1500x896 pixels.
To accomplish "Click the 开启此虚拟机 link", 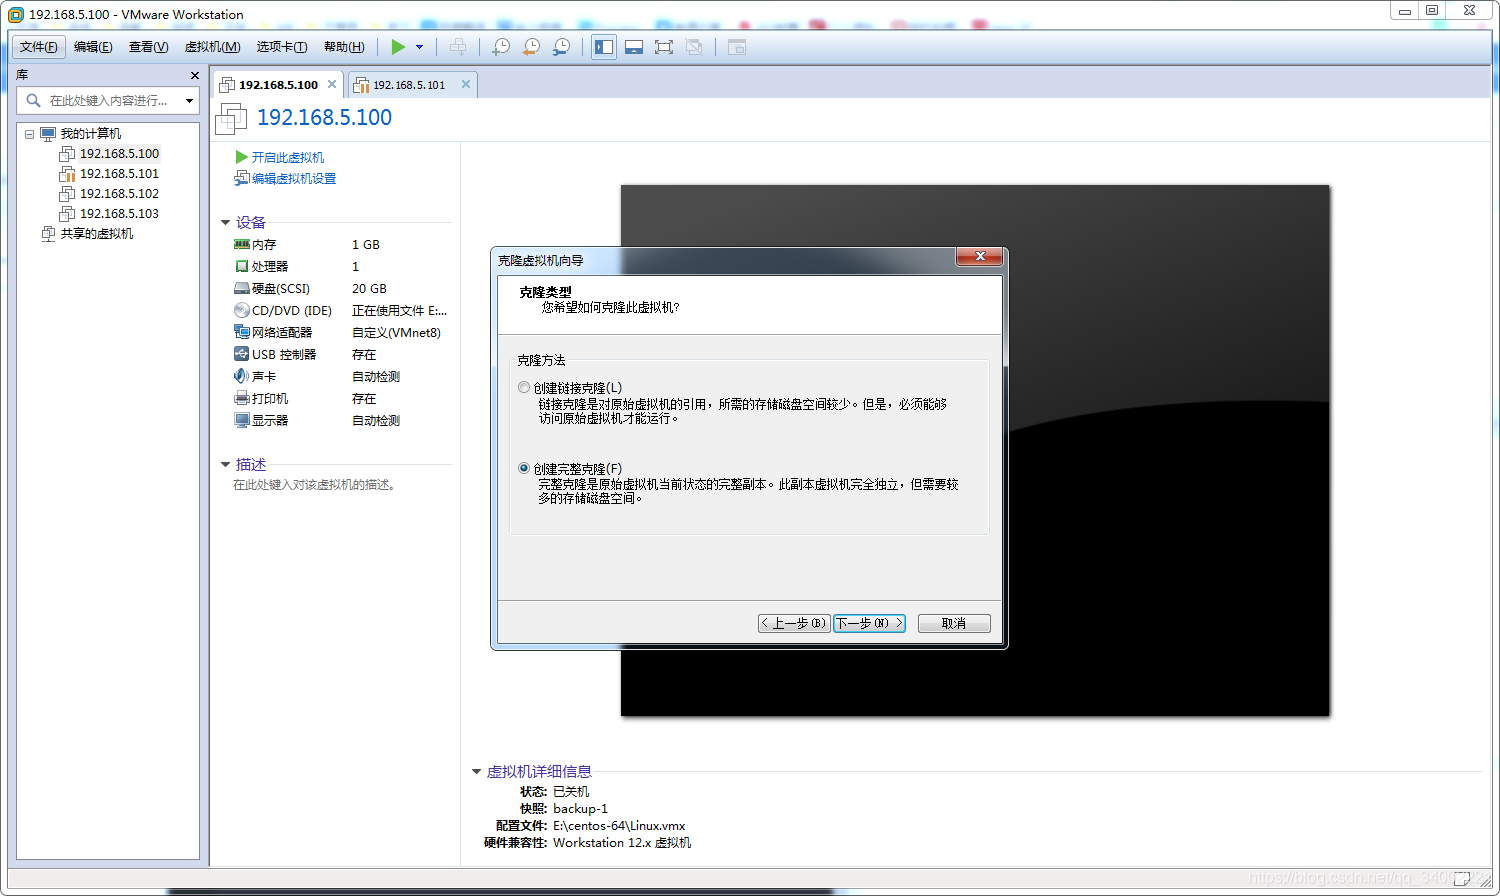I will tap(287, 157).
